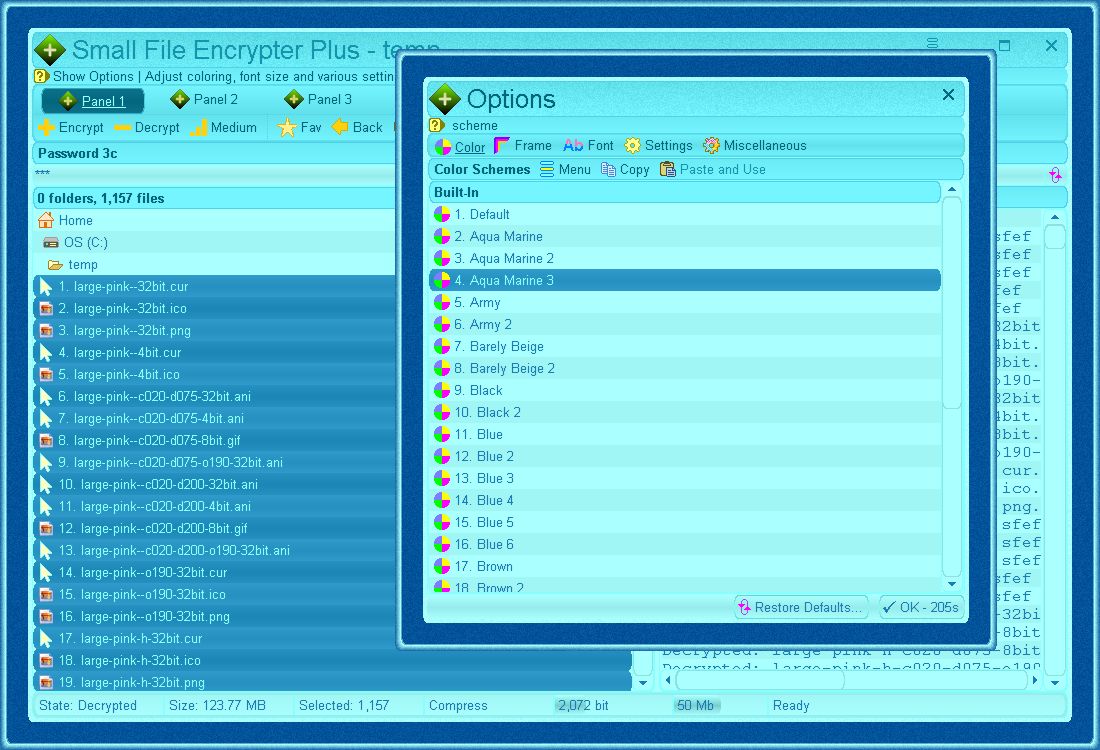Switch to Panel 3 in main window

pos(318,100)
